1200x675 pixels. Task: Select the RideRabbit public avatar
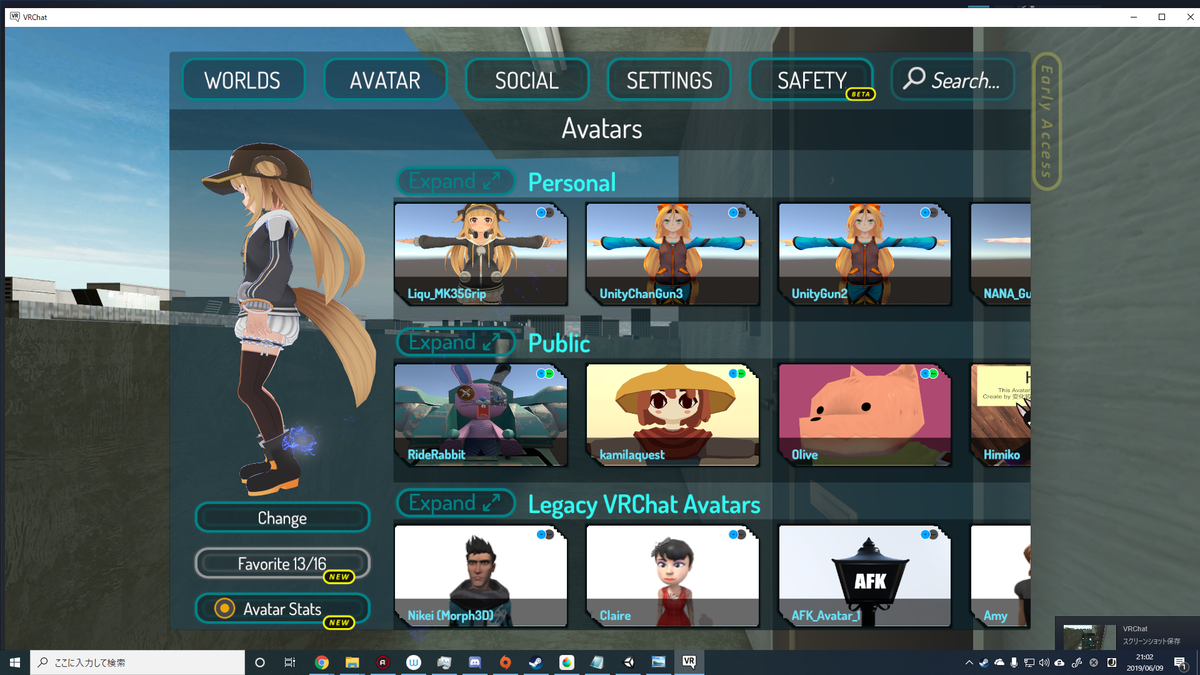[x=481, y=415]
